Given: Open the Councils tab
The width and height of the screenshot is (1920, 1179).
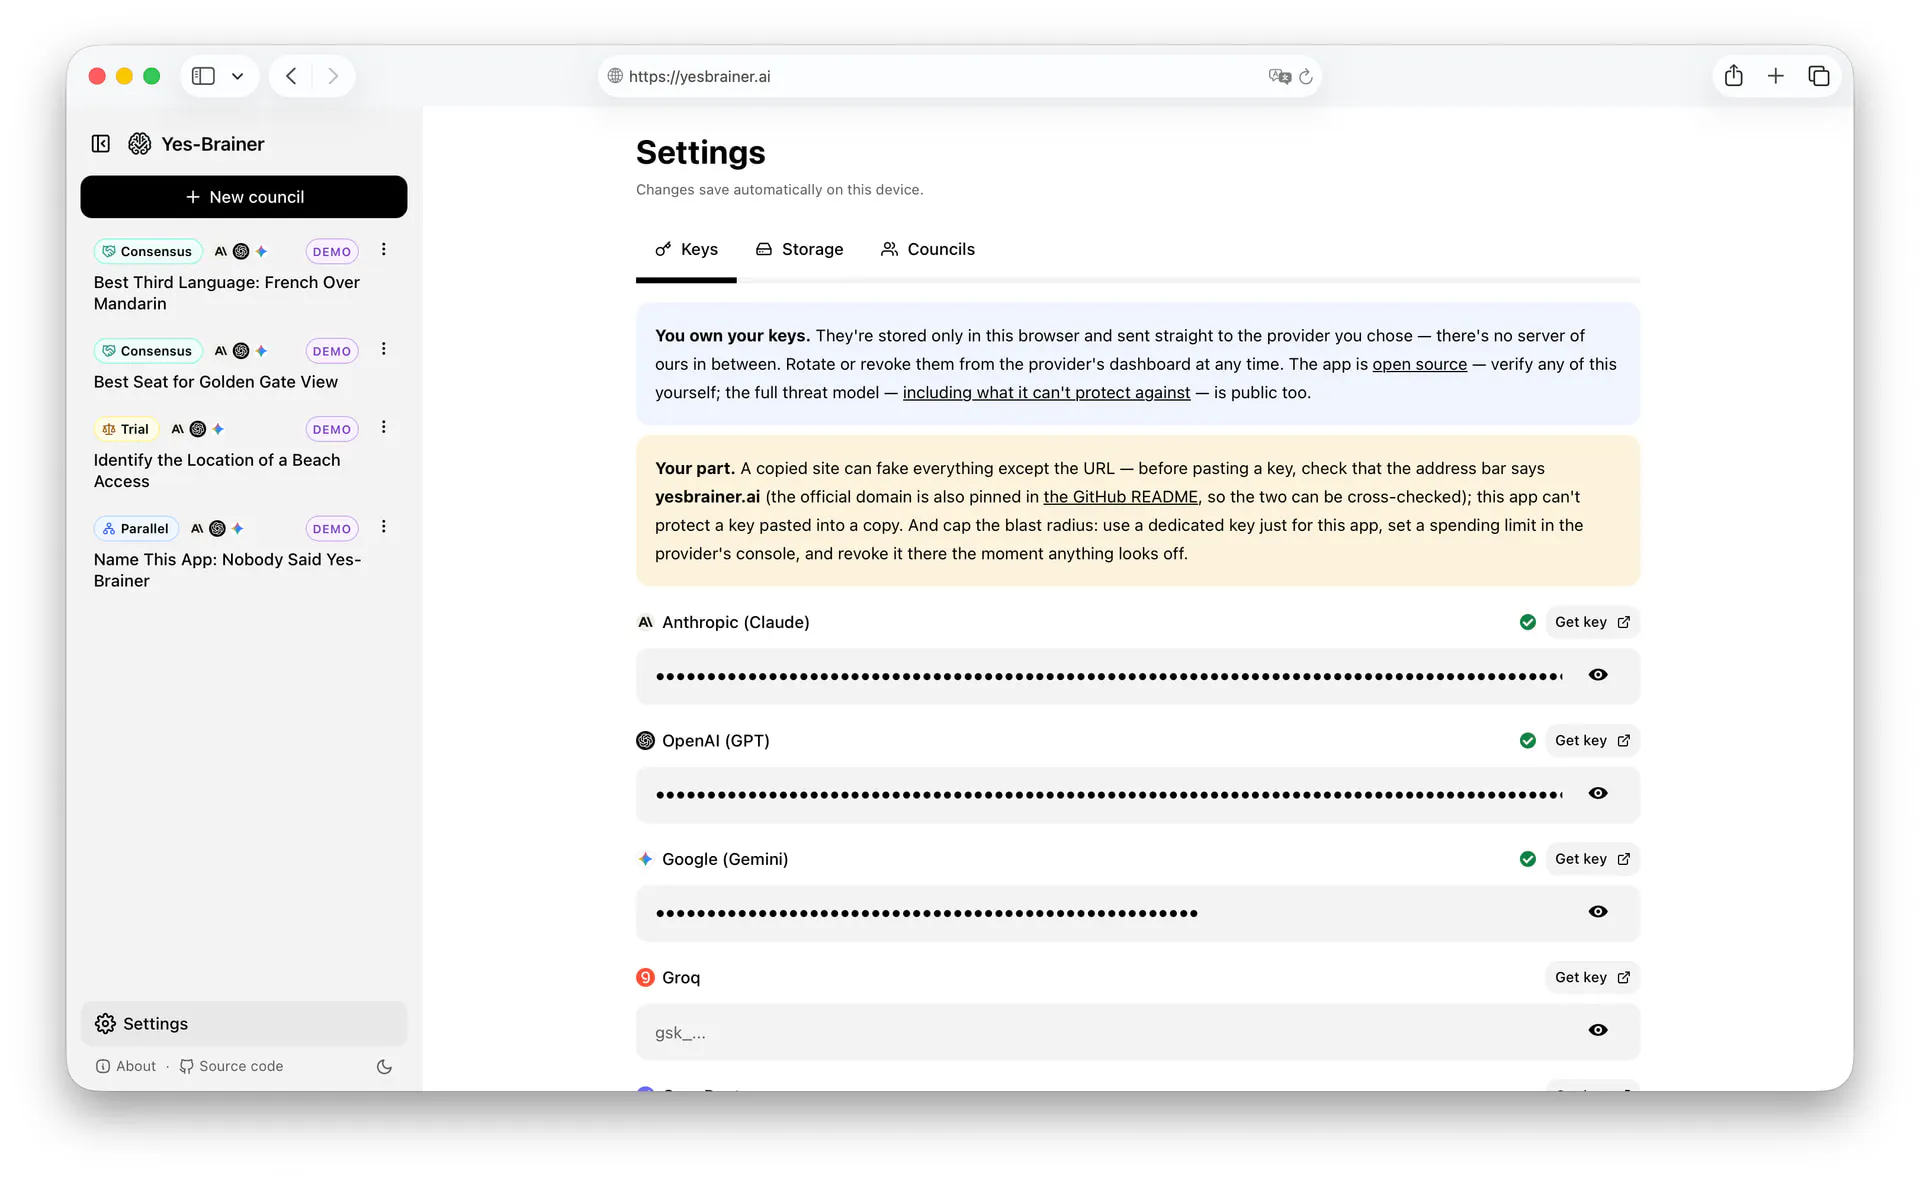Looking at the screenshot, I should pyautogui.click(x=927, y=249).
